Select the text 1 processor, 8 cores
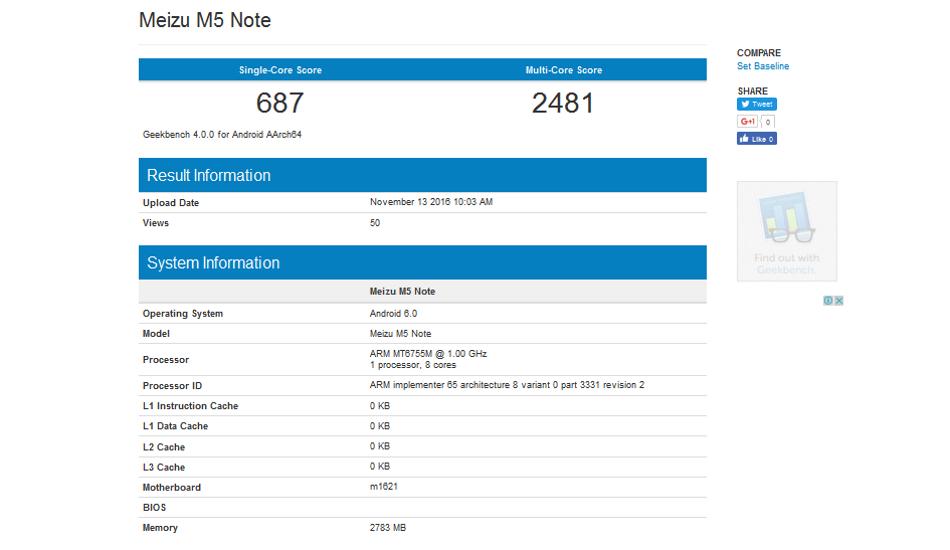950x550 pixels. [413, 365]
